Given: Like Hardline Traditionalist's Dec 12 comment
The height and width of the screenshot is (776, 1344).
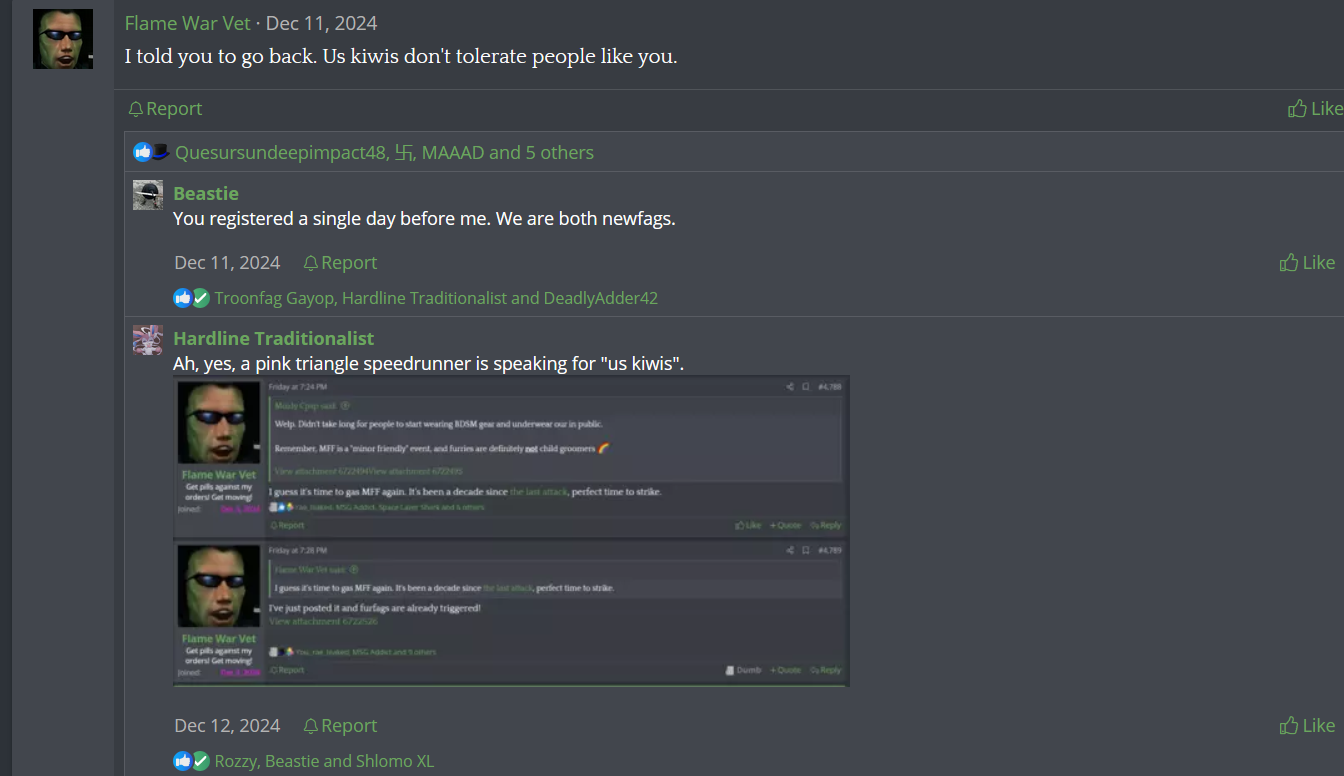Looking at the screenshot, I should 1307,726.
